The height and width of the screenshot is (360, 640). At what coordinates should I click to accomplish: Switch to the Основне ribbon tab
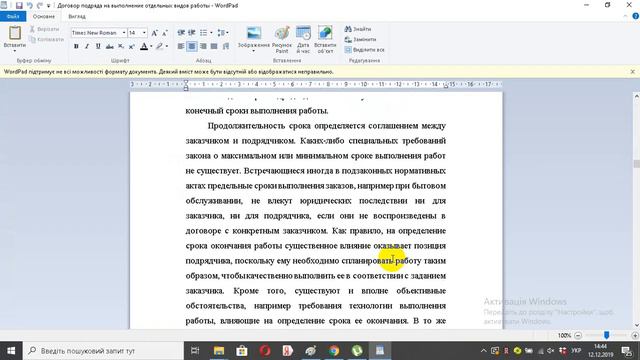[x=44, y=16]
